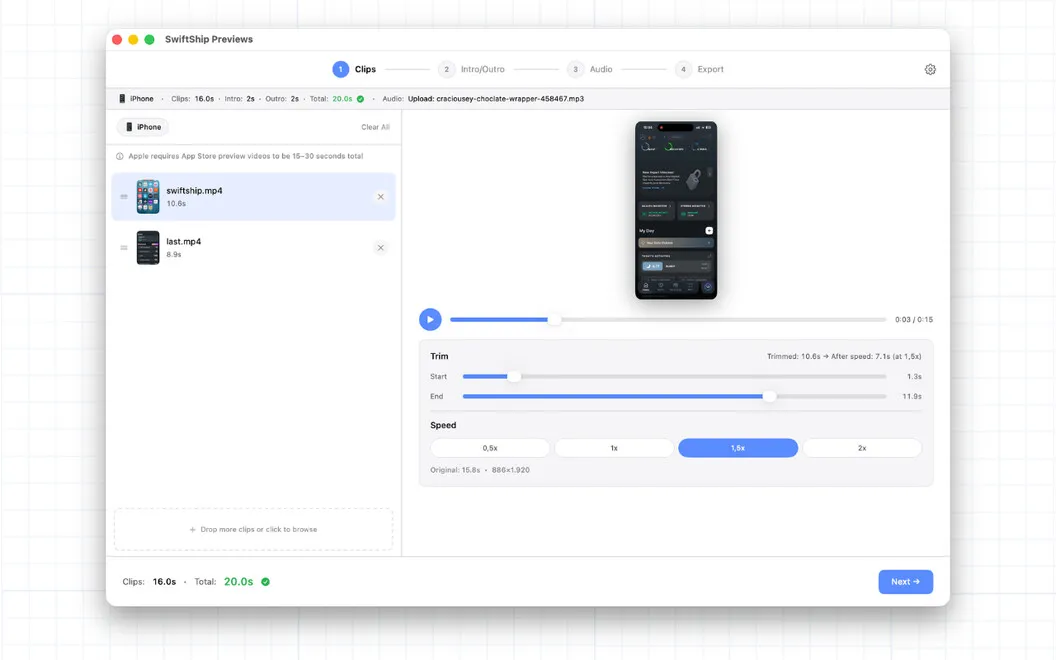The height and width of the screenshot is (660, 1056).
Task: Click the Trim End slider handle
Action: tap(769, 397)
